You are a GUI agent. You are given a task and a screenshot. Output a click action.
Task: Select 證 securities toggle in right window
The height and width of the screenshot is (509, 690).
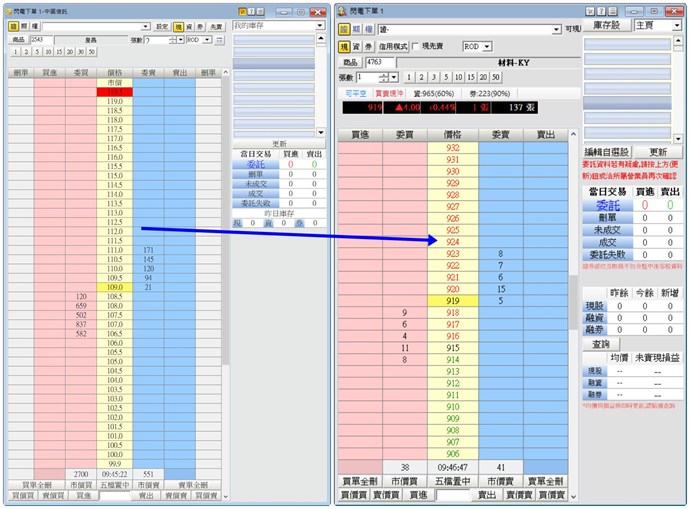click(x=344, y=29)
